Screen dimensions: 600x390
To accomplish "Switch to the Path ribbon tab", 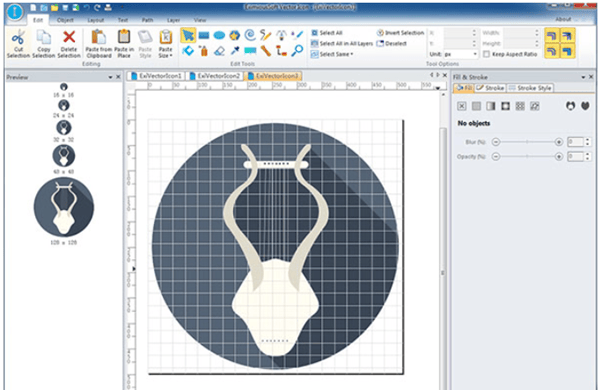I will (147, 20).
